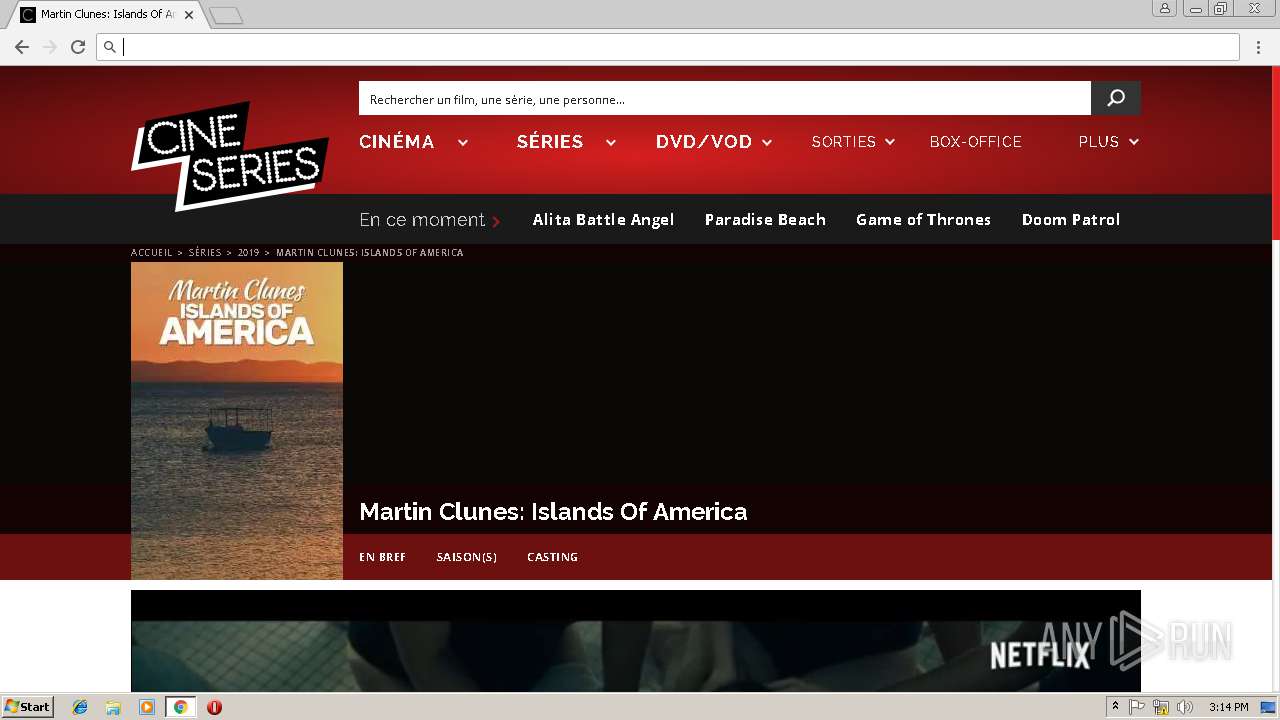
Task: Switch to SAISON(S) tab
Action: coord(467,557)
